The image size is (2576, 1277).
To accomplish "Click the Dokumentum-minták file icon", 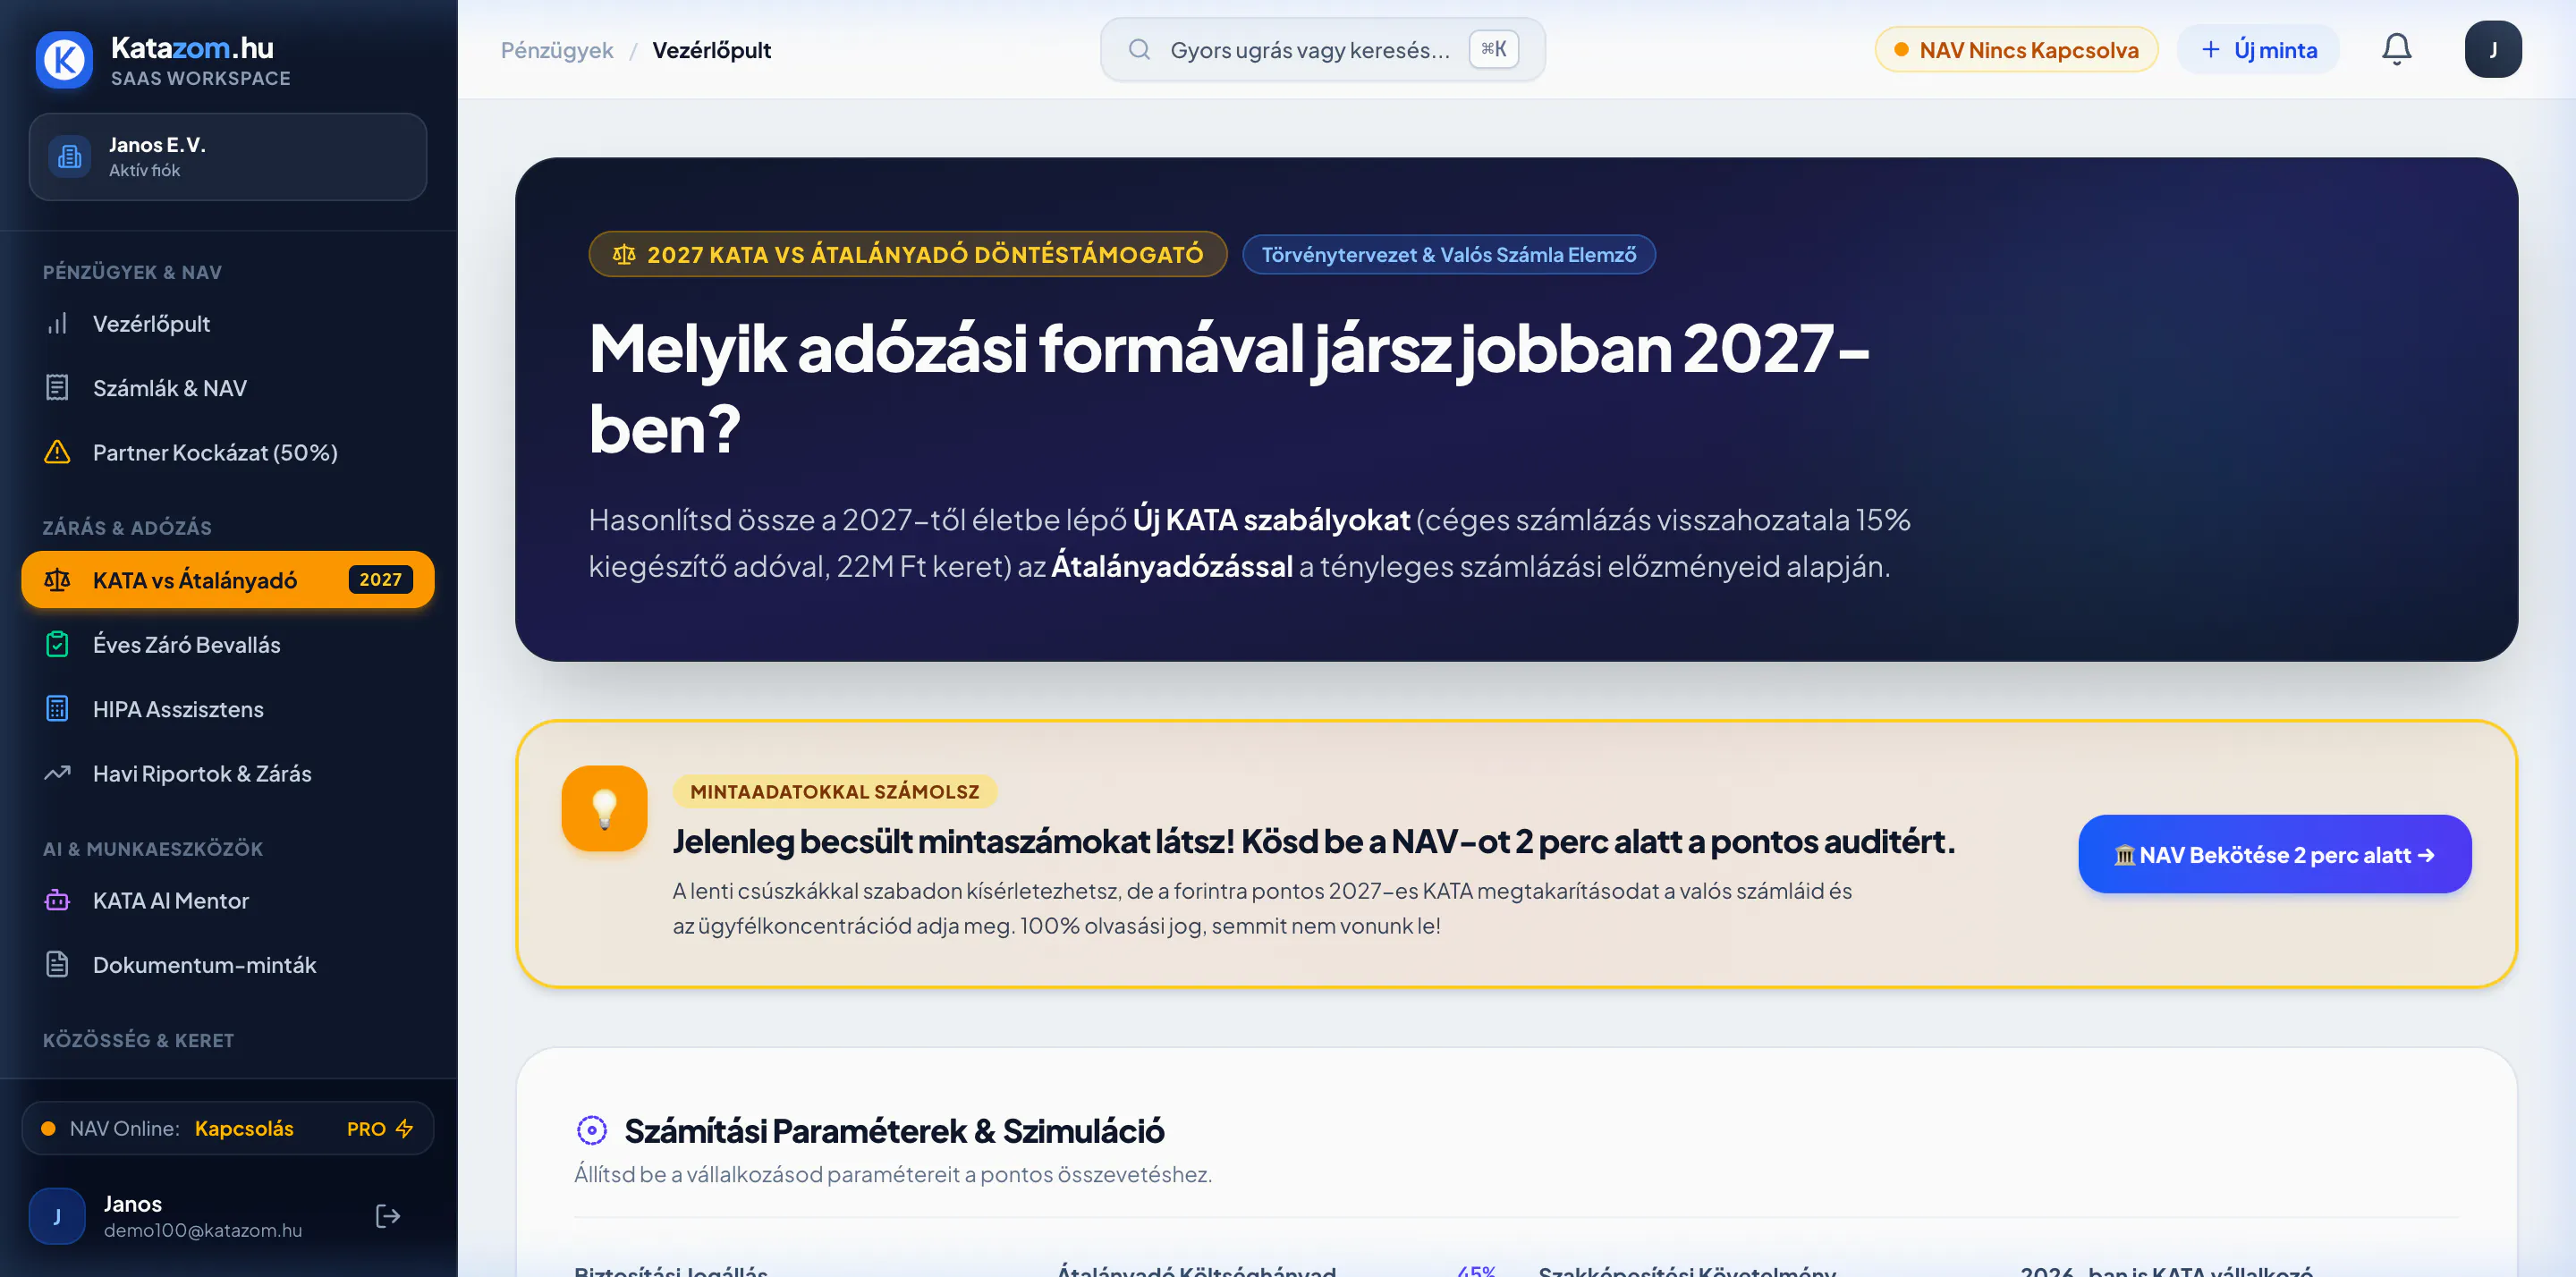I will click(57, 965).
